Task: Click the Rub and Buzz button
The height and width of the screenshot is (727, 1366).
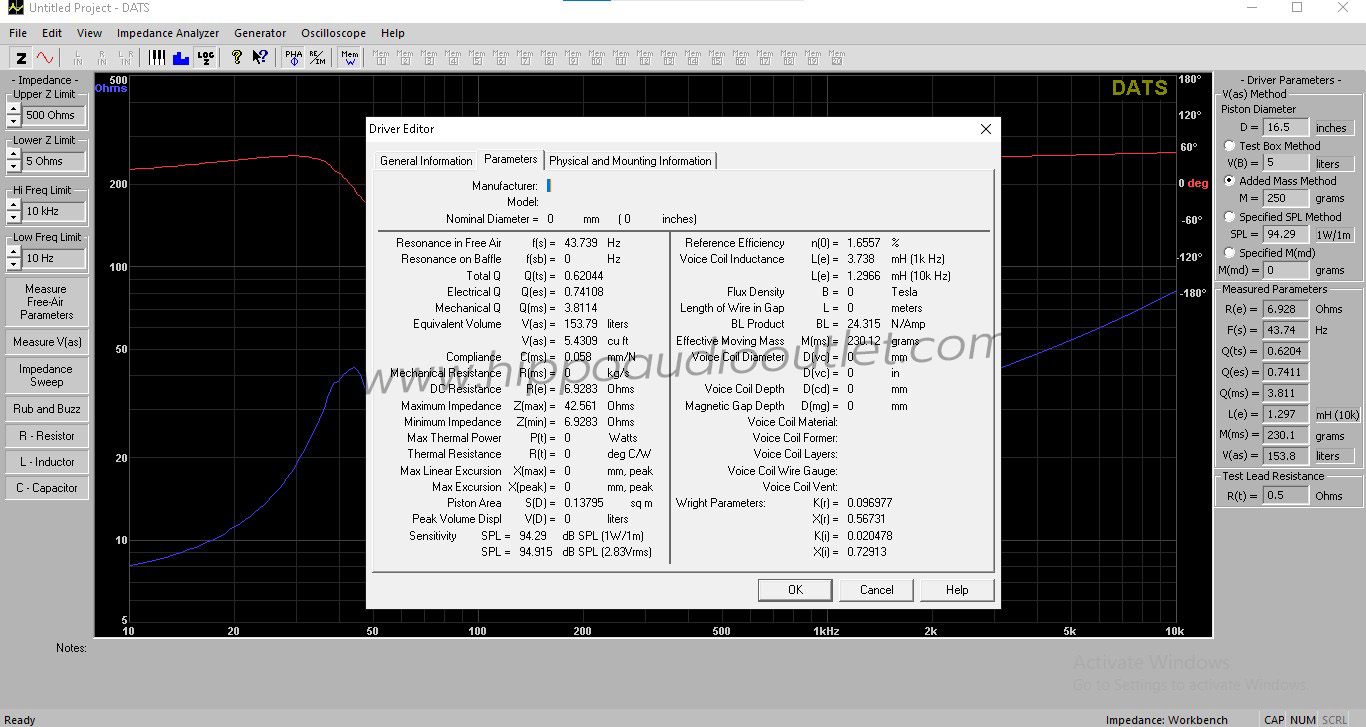Action: tap(47, 409)
